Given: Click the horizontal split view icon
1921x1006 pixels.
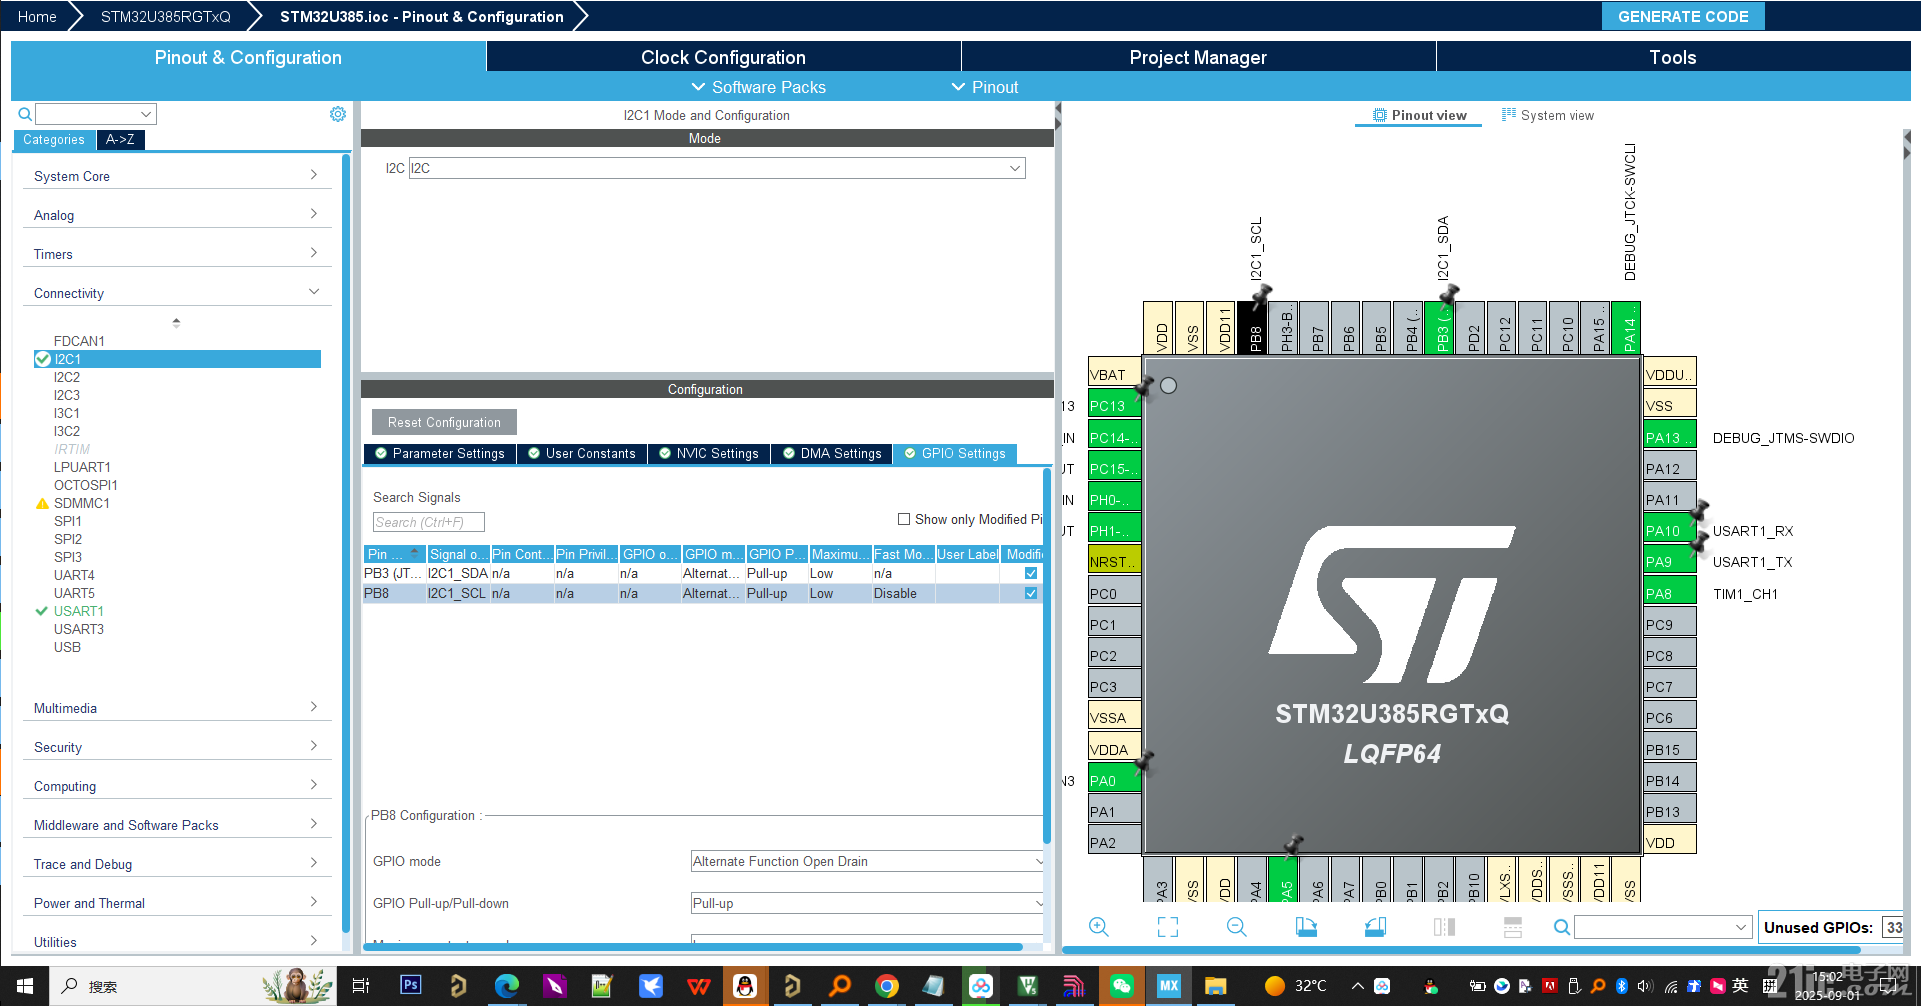Looking at the screenshot, I should [1513, 927].
